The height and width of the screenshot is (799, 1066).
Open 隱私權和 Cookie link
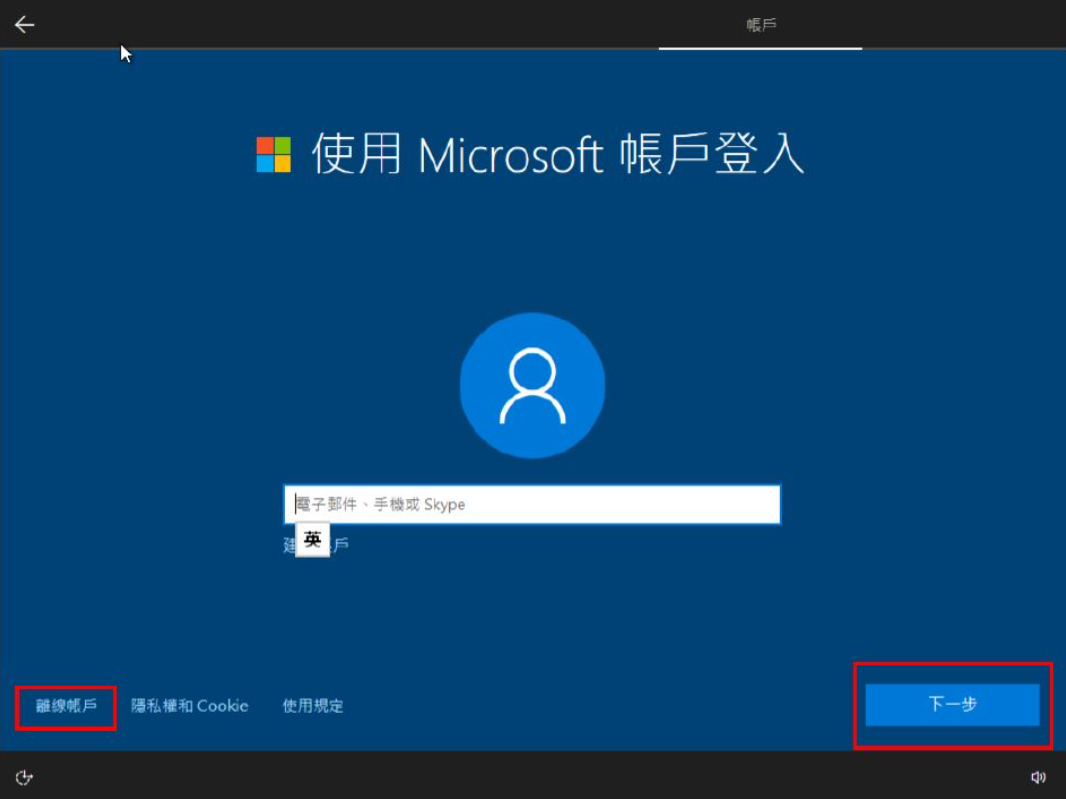point(190,706)
